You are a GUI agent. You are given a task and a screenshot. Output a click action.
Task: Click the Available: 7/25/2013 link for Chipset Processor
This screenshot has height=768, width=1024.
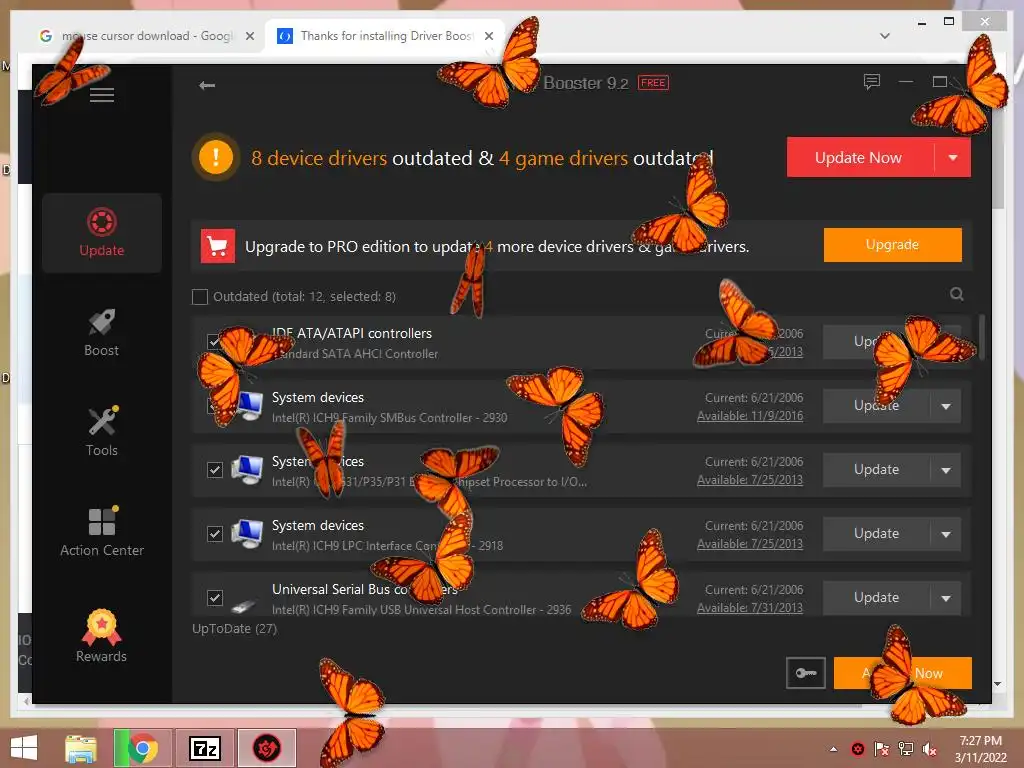[x=750, y=480]
